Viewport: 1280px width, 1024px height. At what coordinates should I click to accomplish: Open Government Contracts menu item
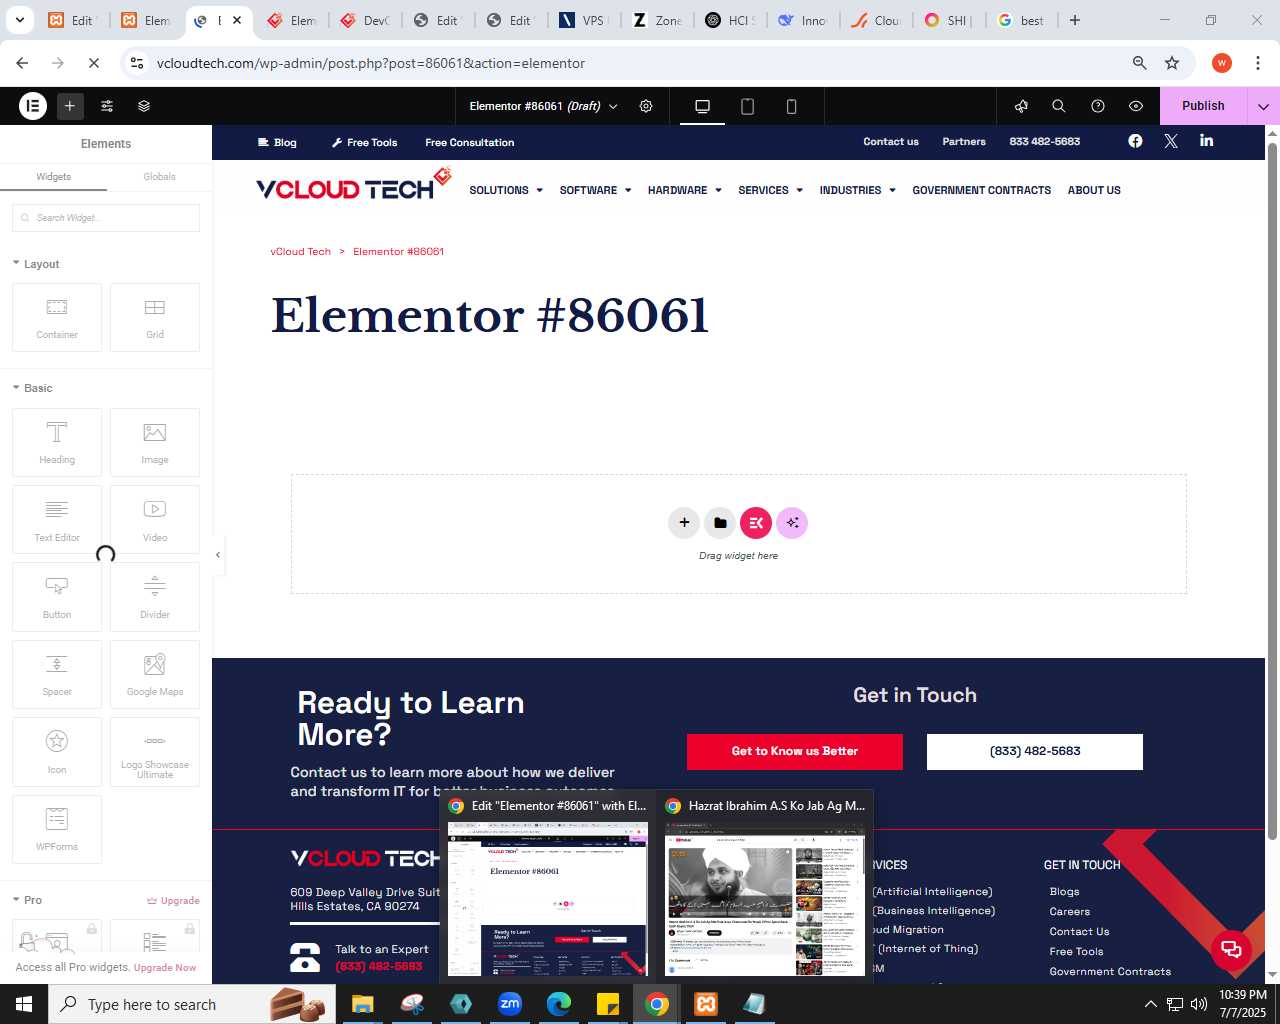click(x=982, y=190)
